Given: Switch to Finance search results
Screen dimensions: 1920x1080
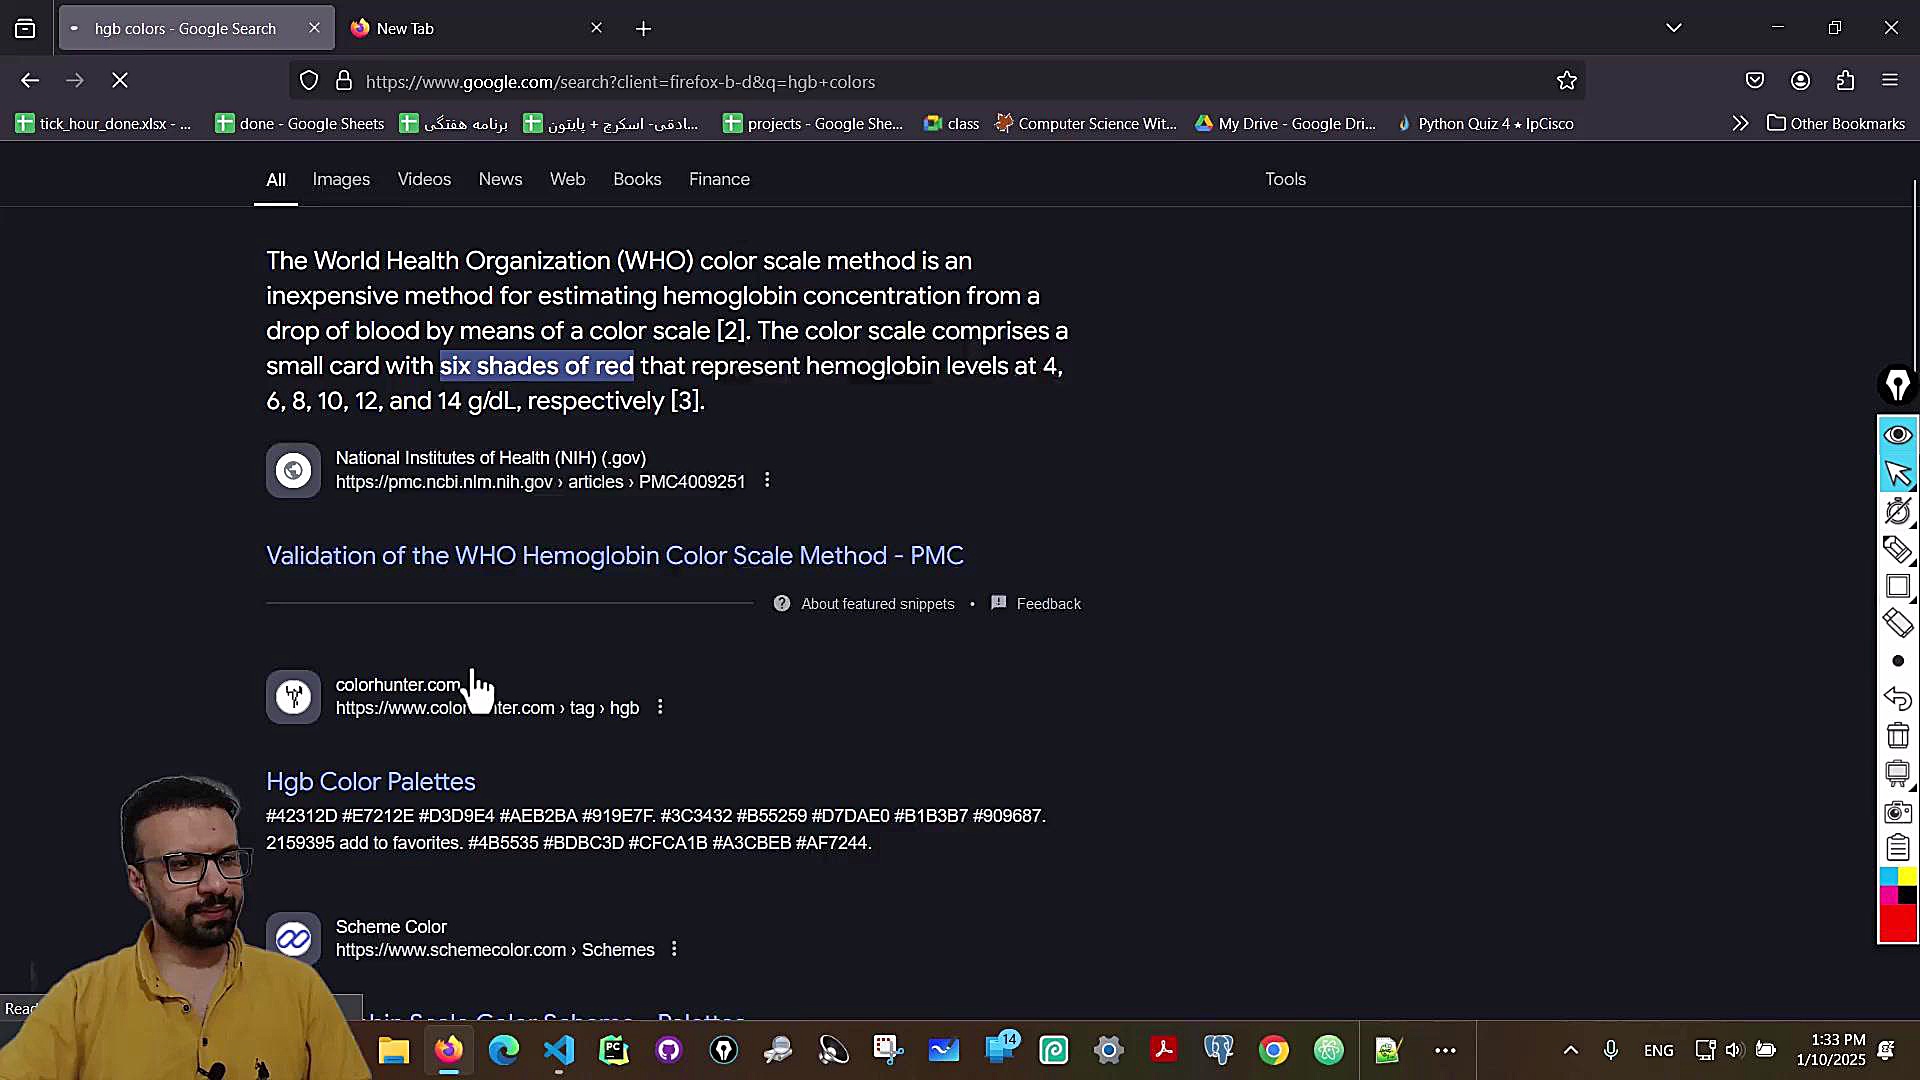Looking at the screenshot, I should [719, 179].
